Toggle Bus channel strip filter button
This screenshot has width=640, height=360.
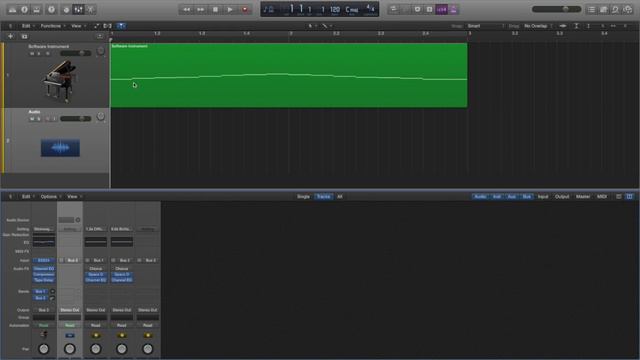pyautogui.click(x=527, y=196)
